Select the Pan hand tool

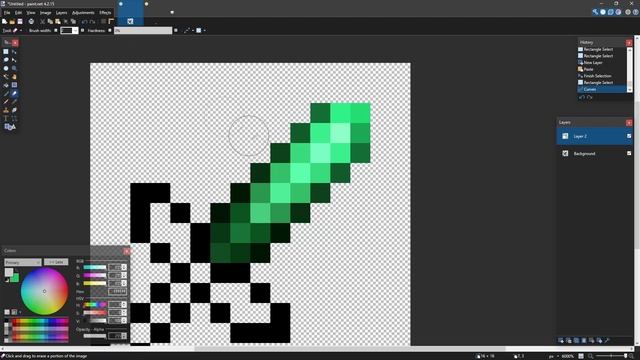point(14,77)
